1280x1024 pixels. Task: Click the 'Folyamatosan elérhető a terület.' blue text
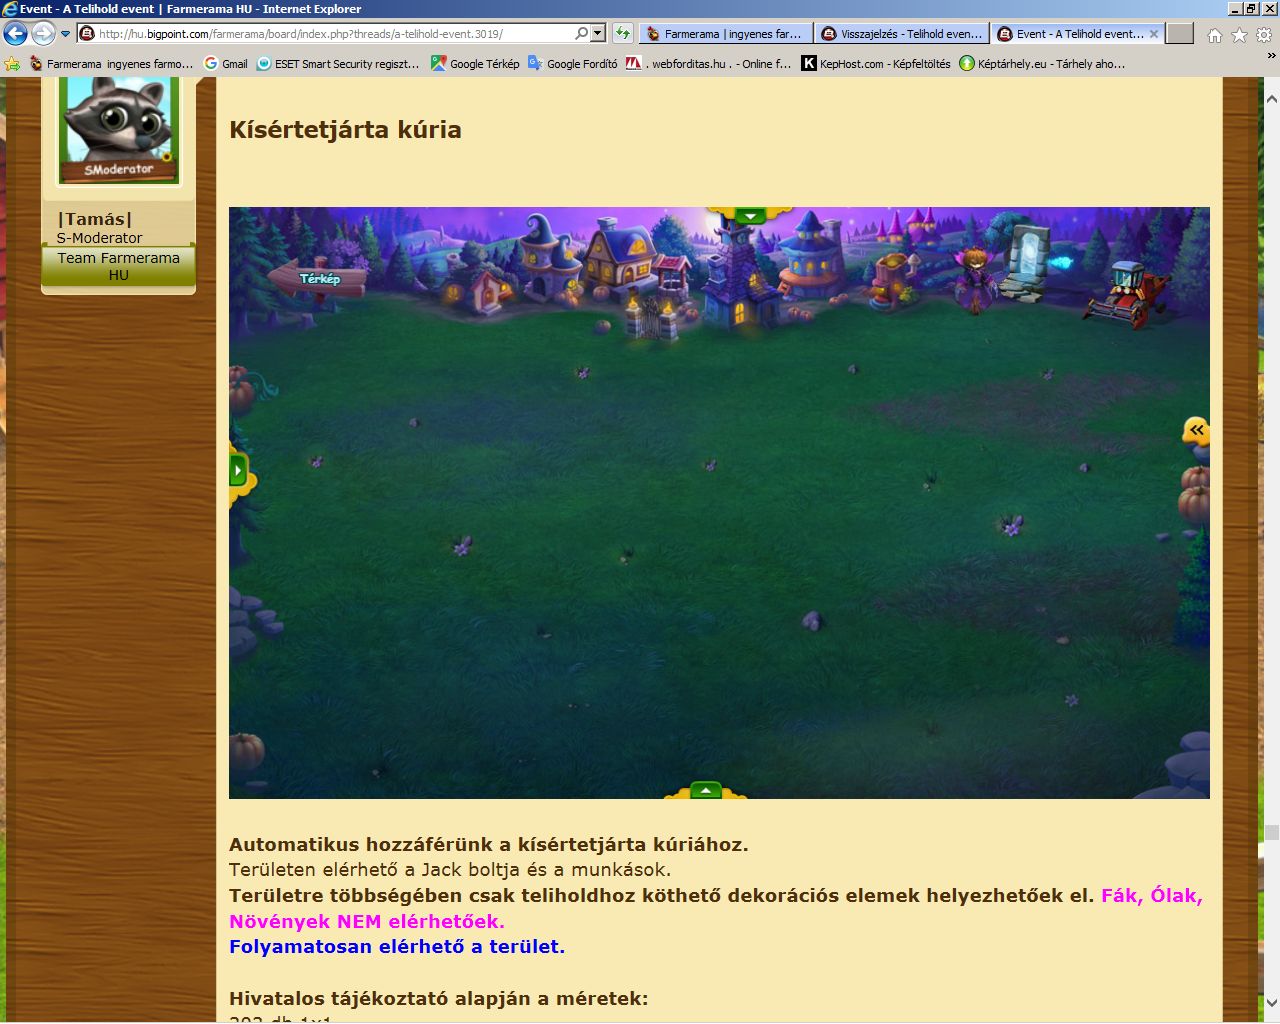click(x=397, y=946)
